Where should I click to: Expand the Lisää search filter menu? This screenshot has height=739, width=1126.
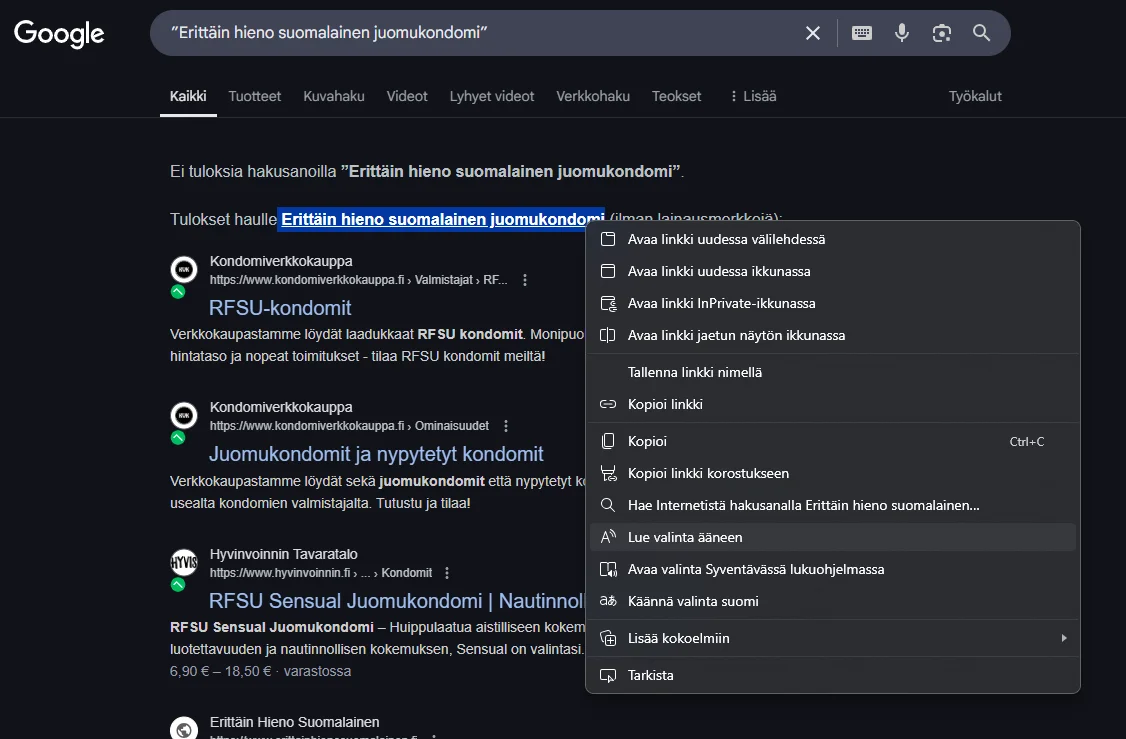[752, 96]
